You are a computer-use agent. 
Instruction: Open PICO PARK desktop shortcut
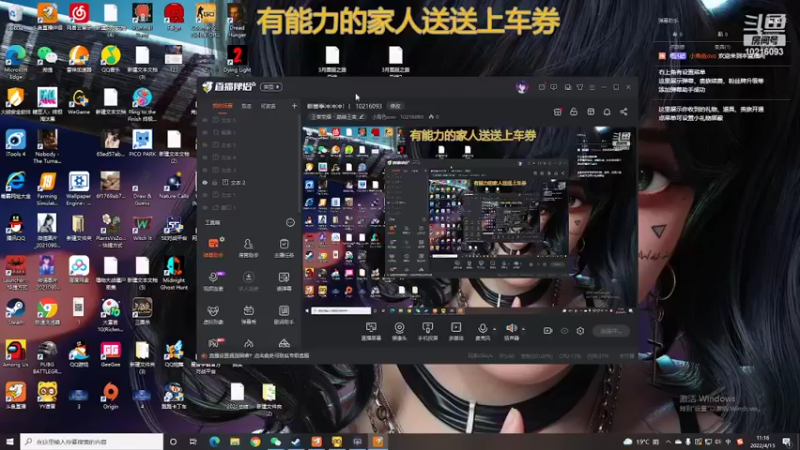pyautogui.click(x=142, y=143)
